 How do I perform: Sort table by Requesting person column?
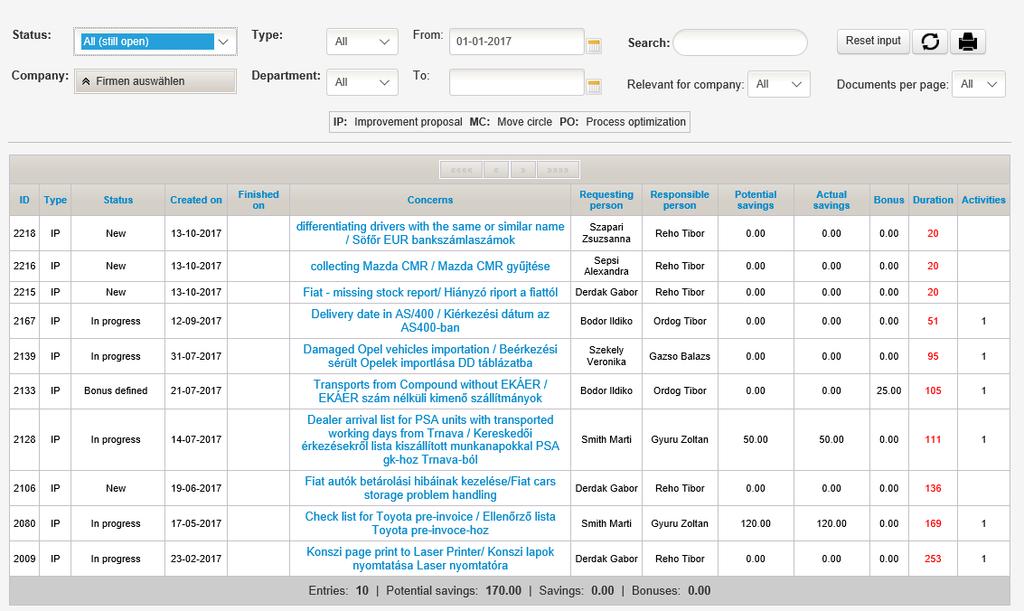(606, 200)
